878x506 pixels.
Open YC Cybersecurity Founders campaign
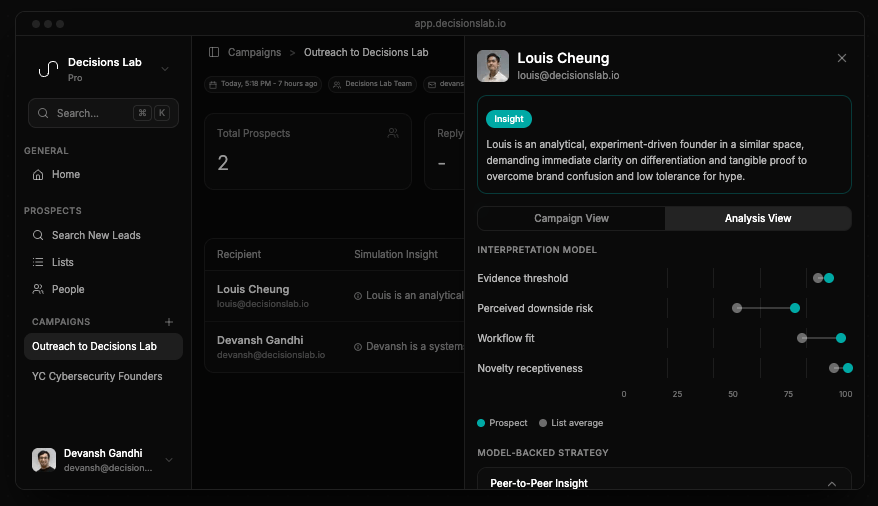[97, 377]
